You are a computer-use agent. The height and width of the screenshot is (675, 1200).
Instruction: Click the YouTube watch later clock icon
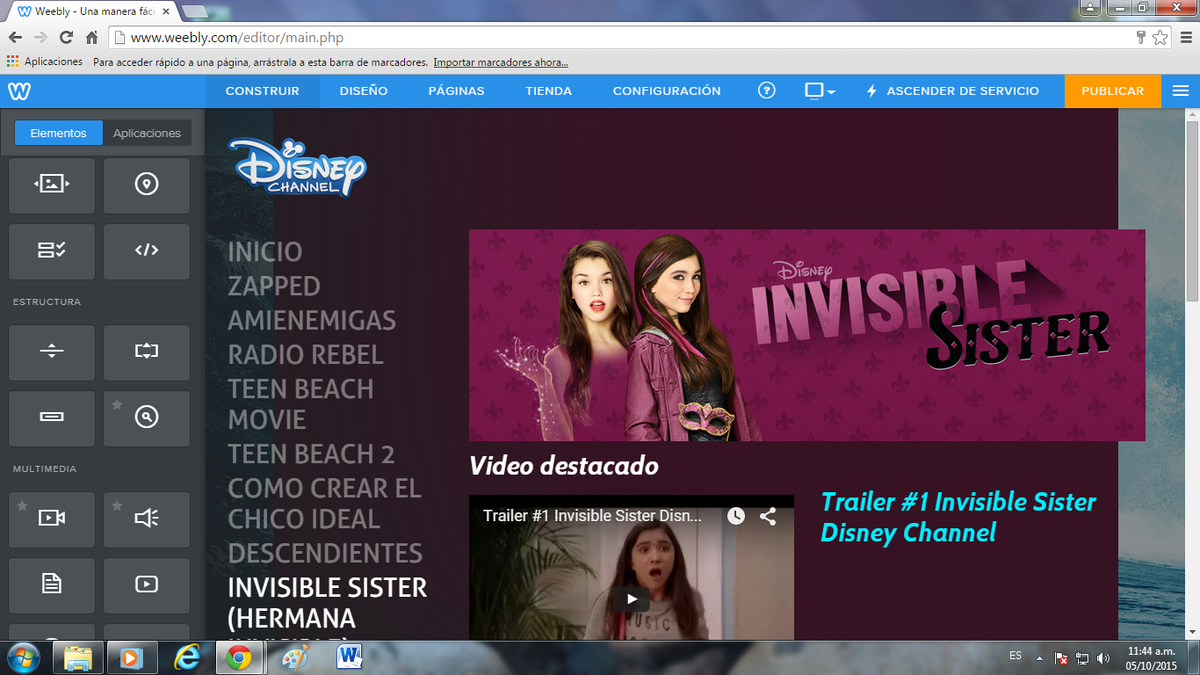click(736, 516)
